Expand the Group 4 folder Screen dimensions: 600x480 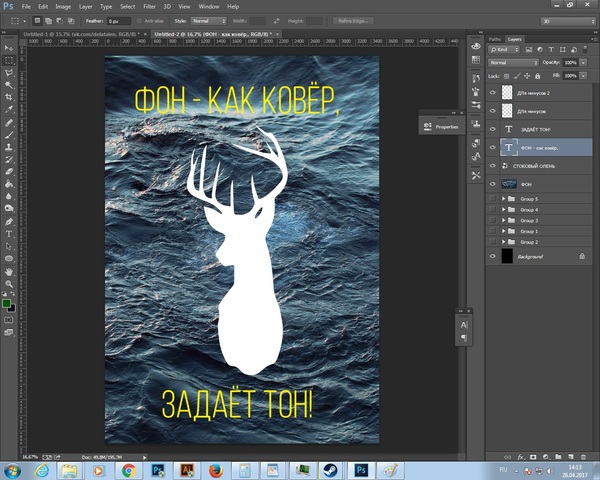pos(501,210)
